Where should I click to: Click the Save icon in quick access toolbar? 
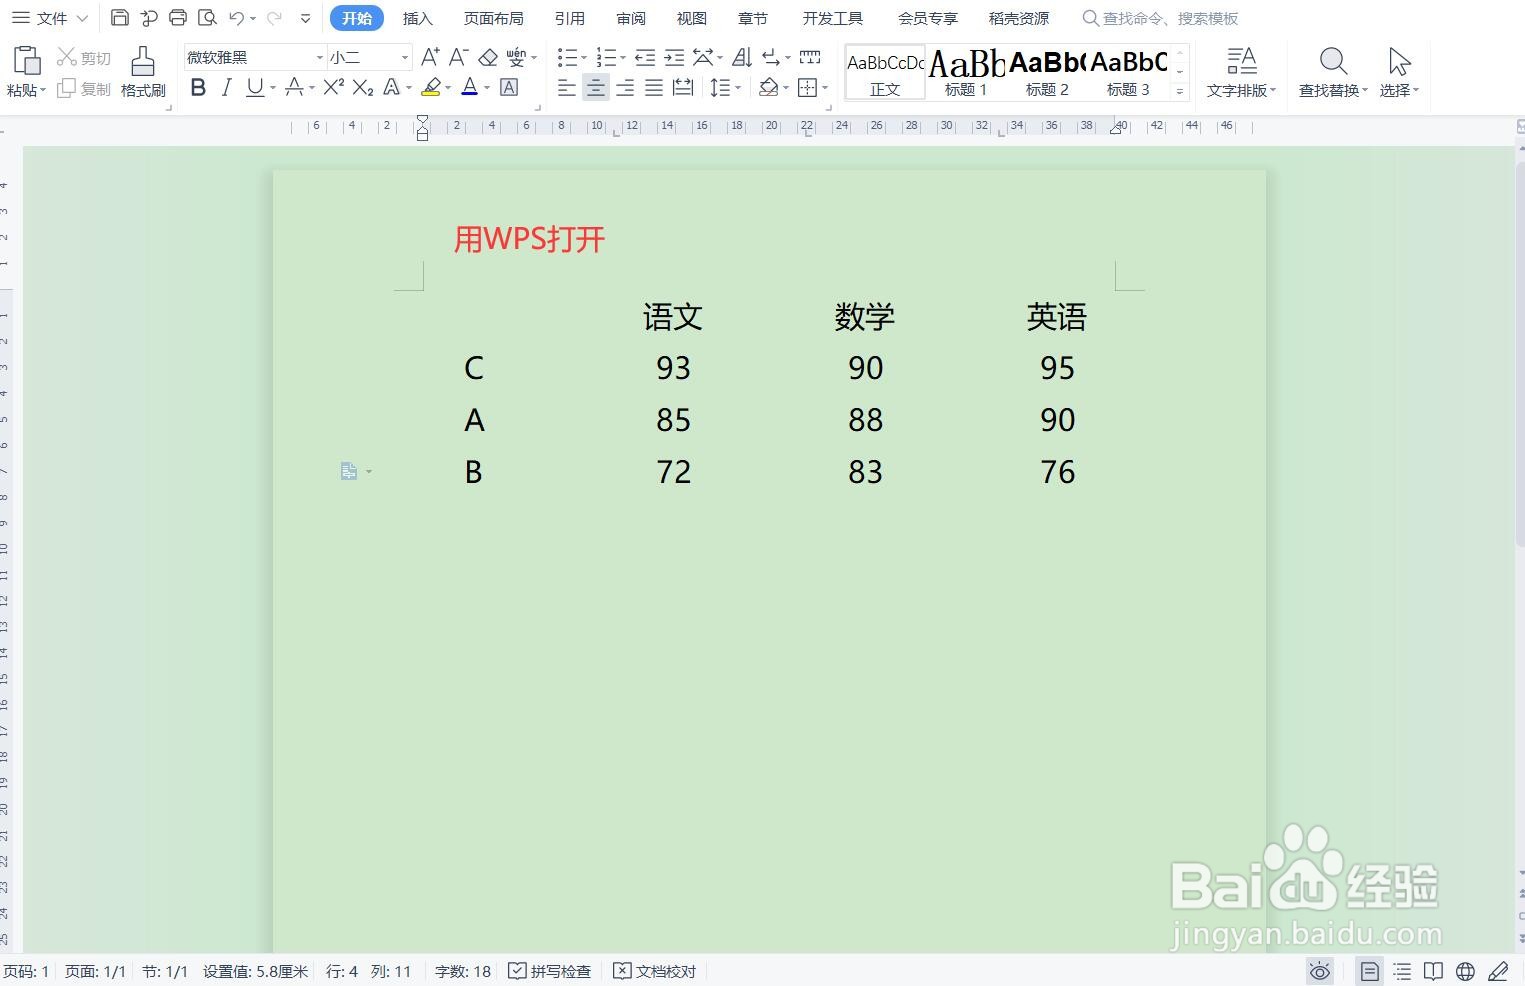120,18
